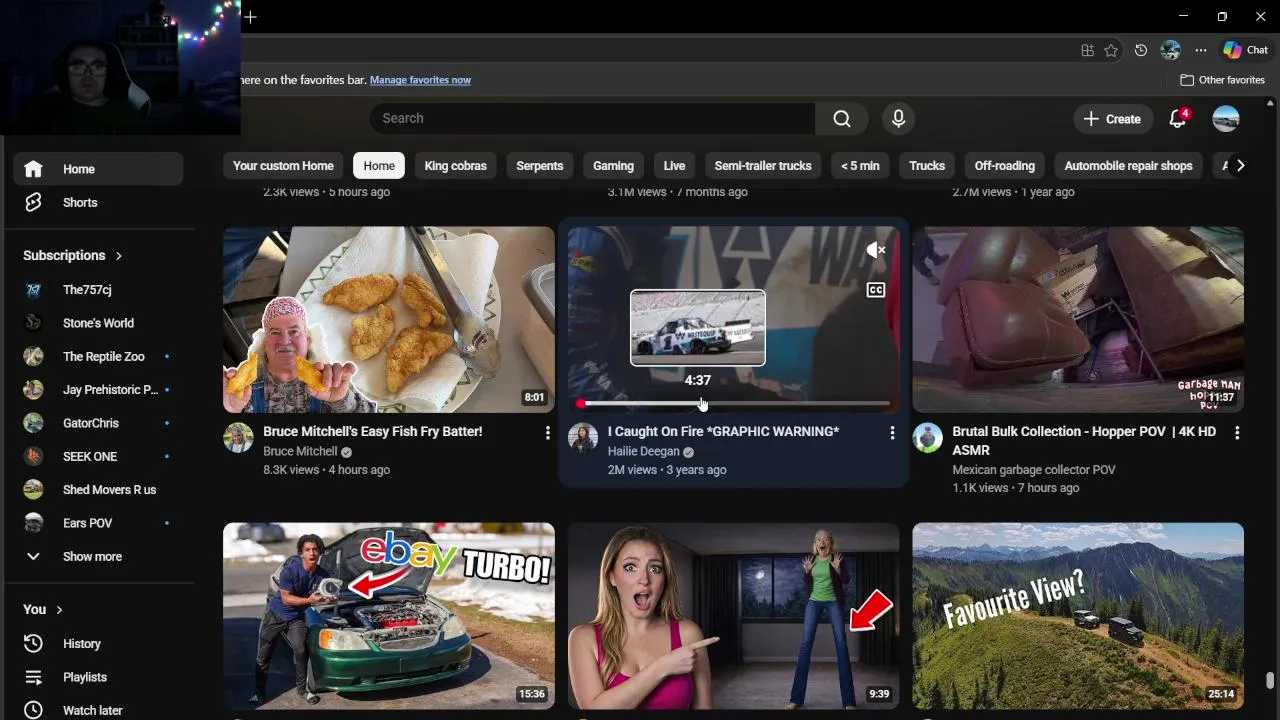Open the notifications bell
The height and width of the screenshot is (720, 1280).
[x=1178, y=119]
